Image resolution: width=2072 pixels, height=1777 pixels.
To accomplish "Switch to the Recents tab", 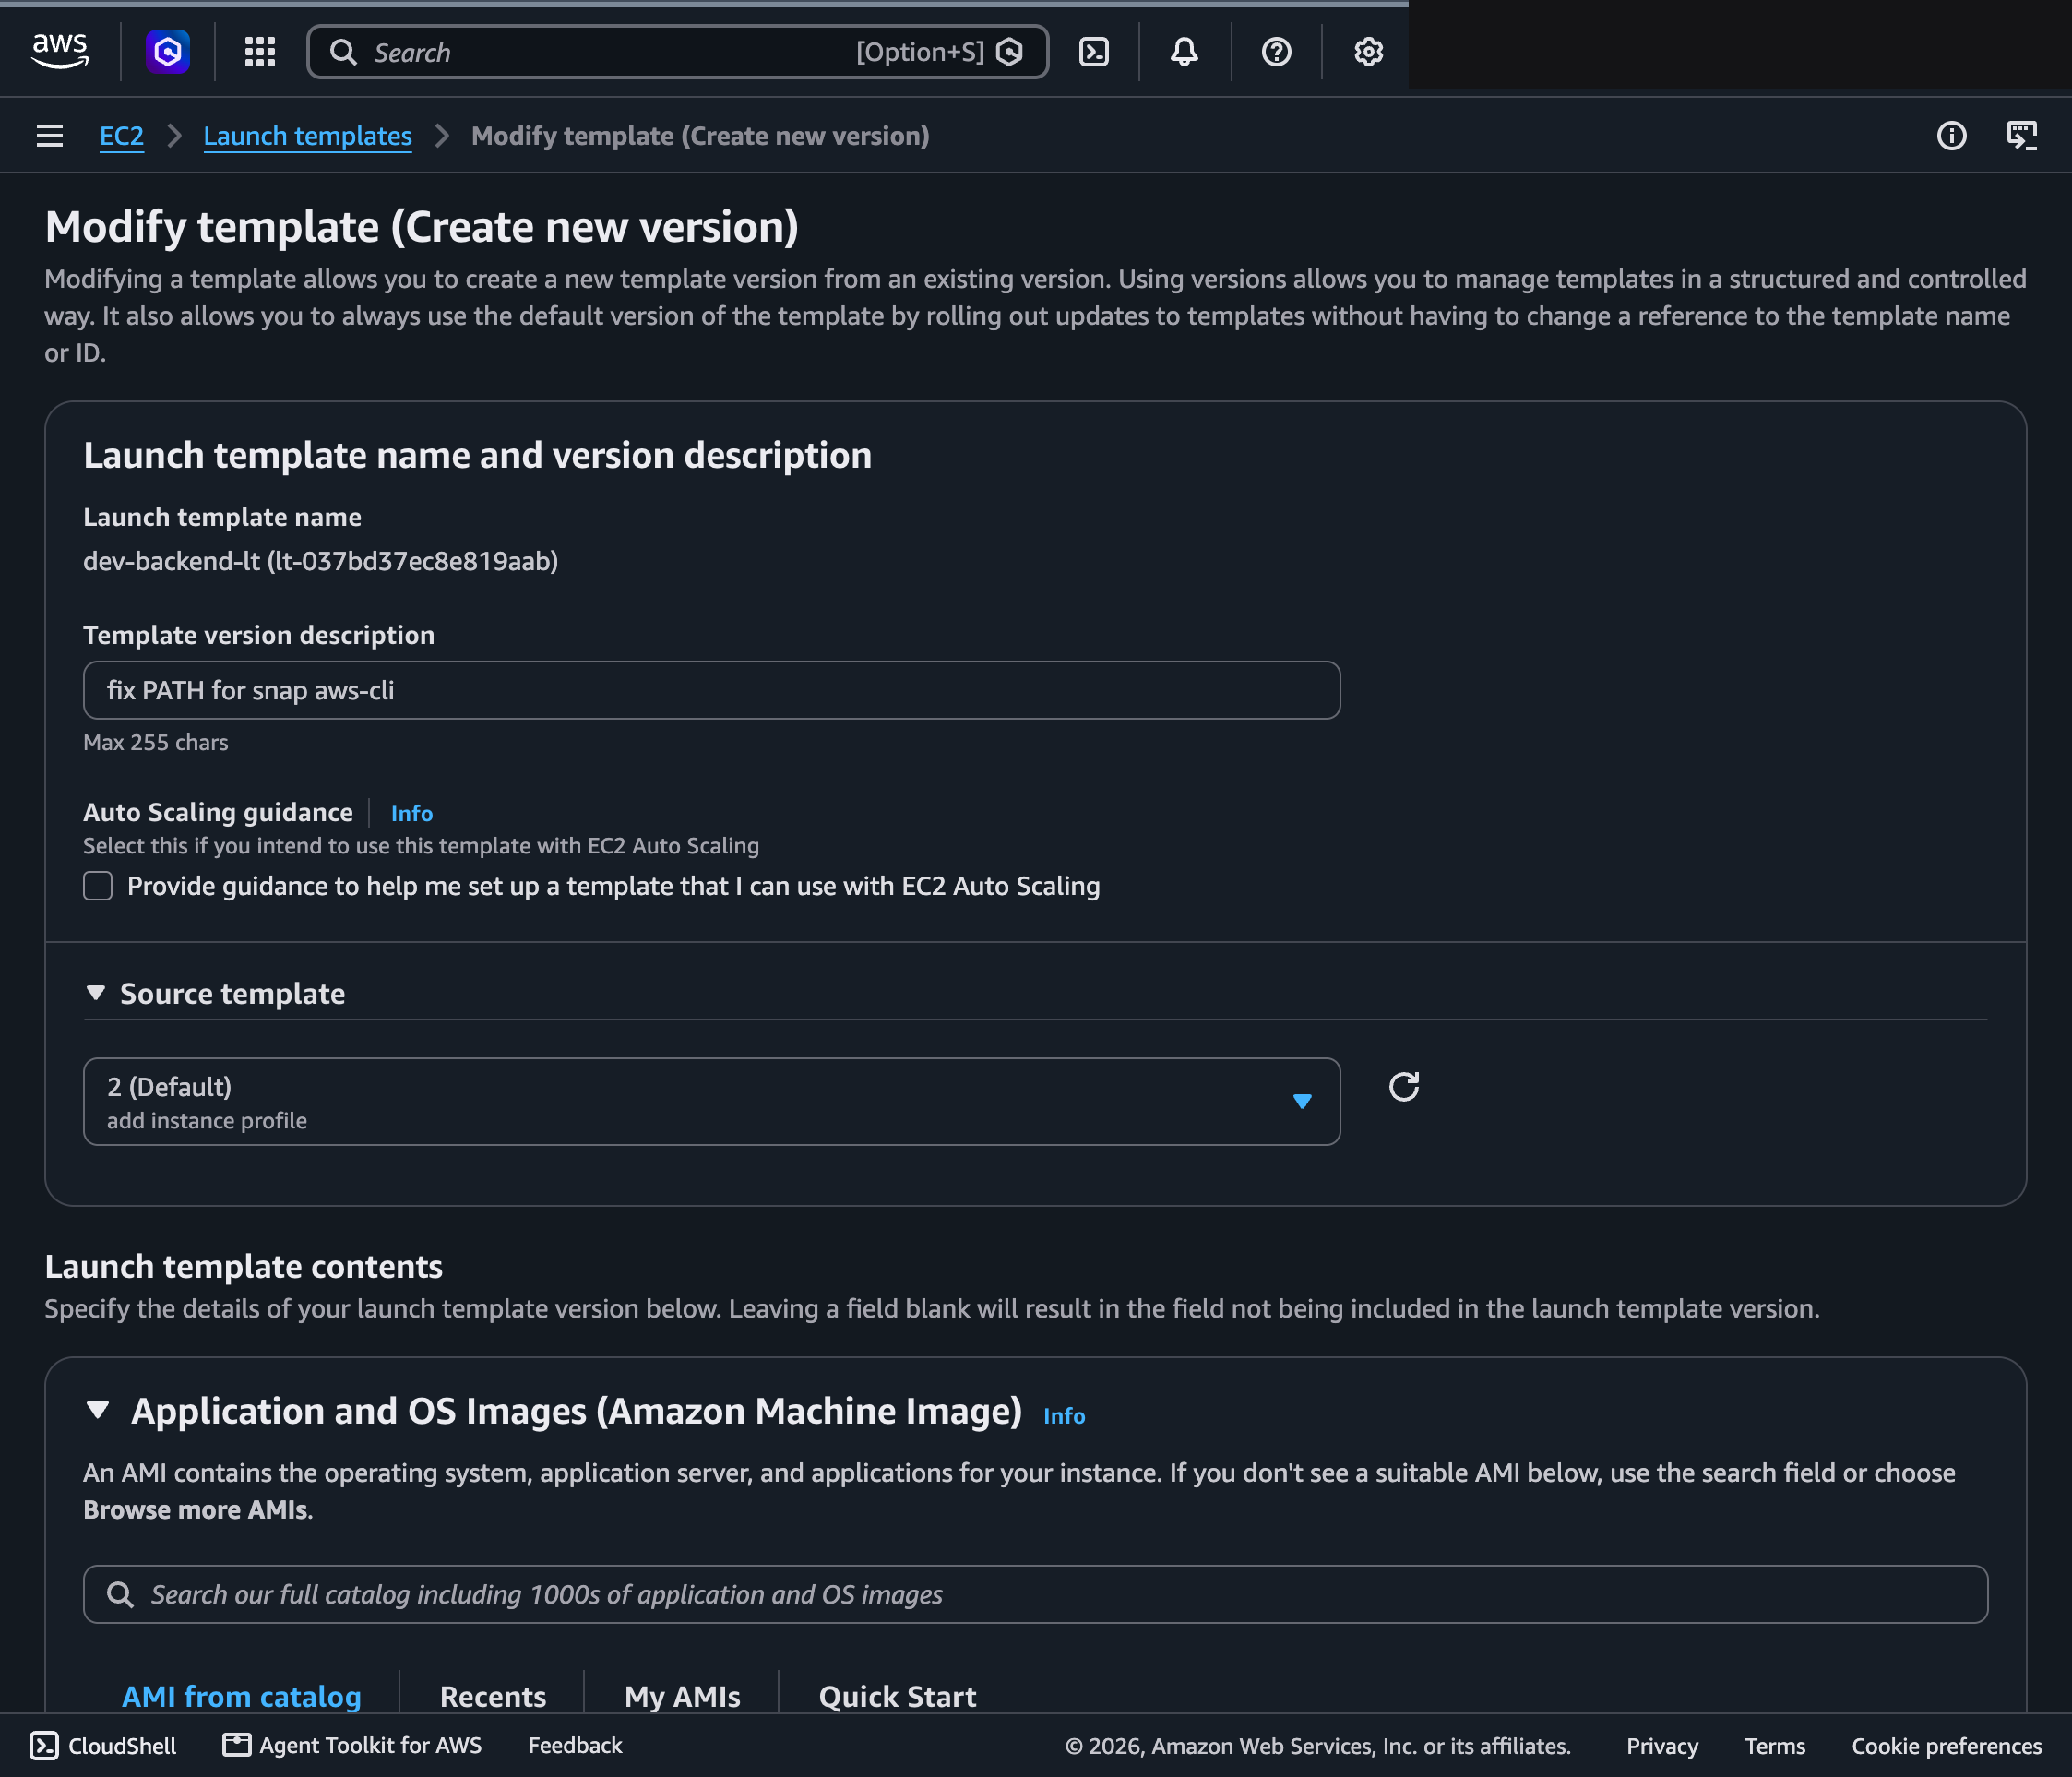I will coord(493,1696).
